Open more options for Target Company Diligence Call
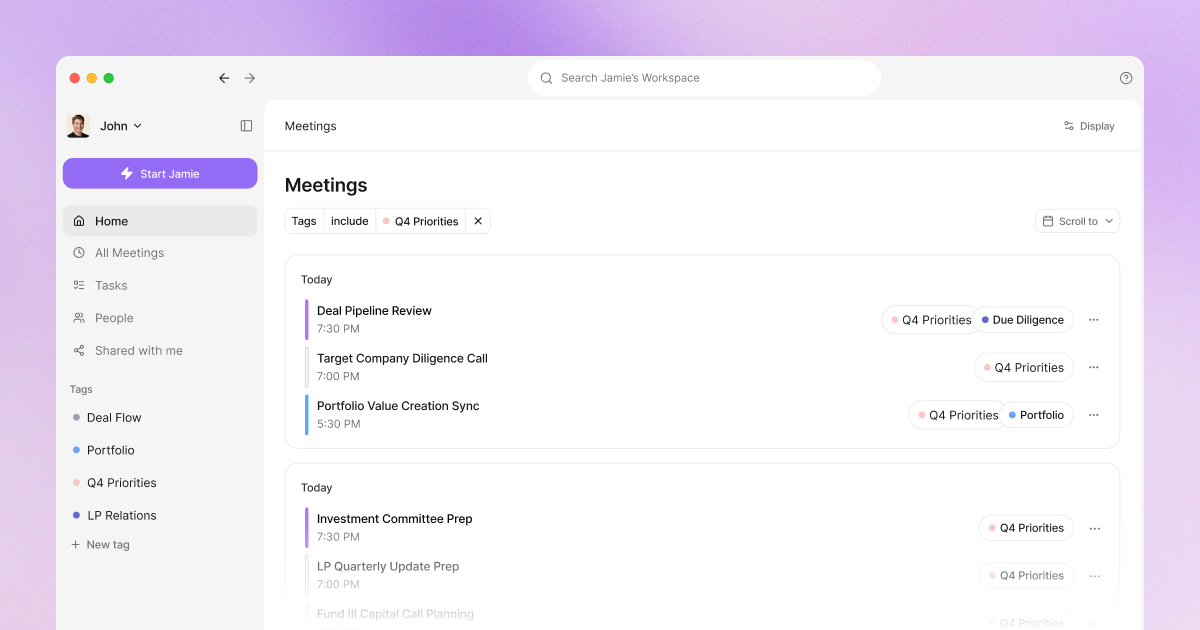This screenshot has width=1200, height=630. click(x=1094, y=367)
